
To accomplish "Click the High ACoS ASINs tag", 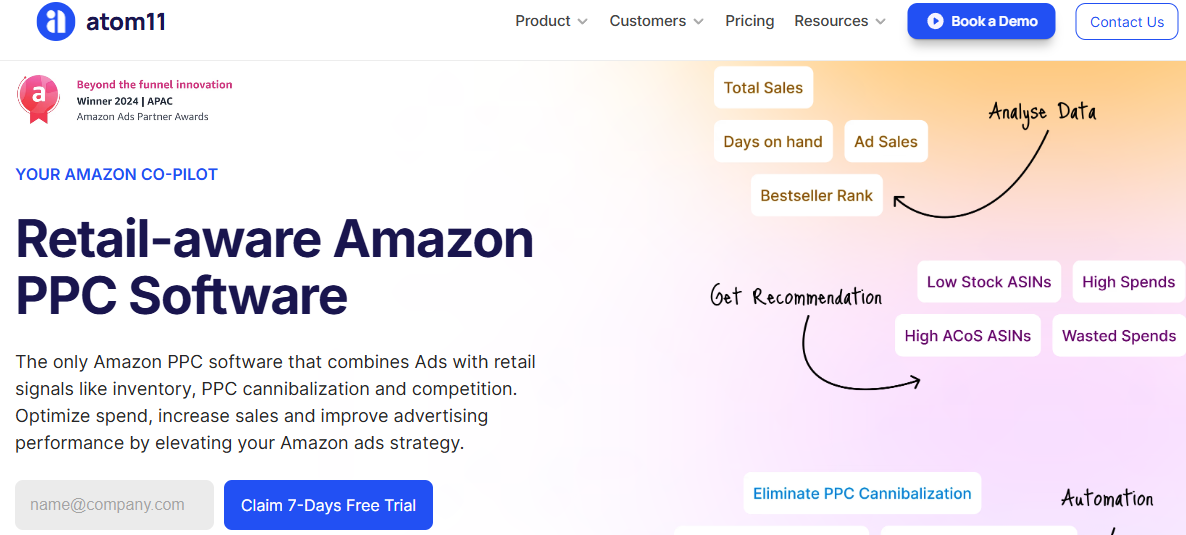I will tap(967, 336).
